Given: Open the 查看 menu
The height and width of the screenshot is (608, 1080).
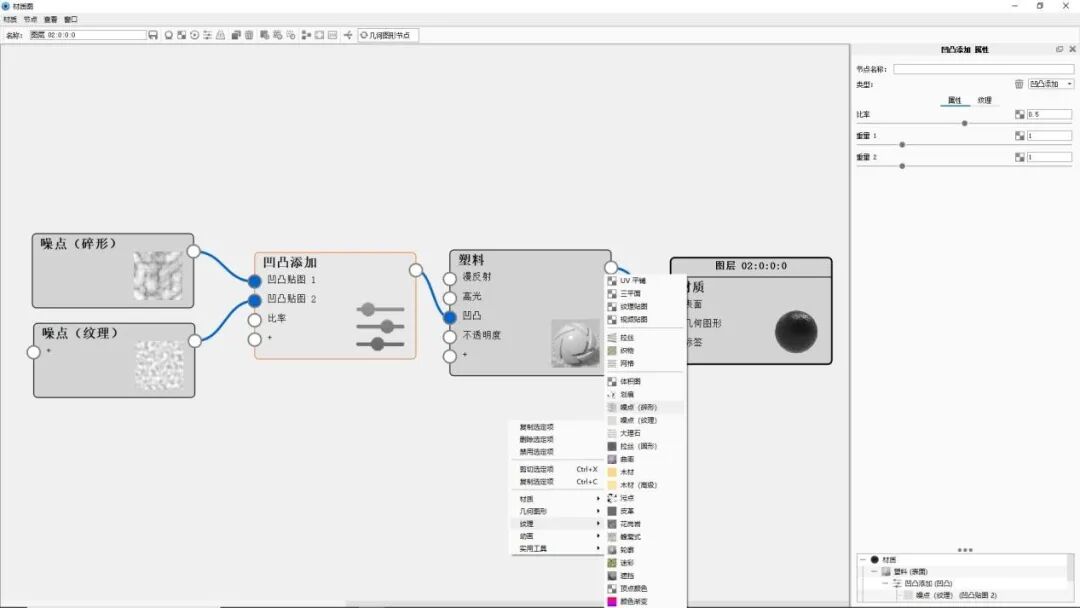Looking at the screenshot, I should click(48, 18).
